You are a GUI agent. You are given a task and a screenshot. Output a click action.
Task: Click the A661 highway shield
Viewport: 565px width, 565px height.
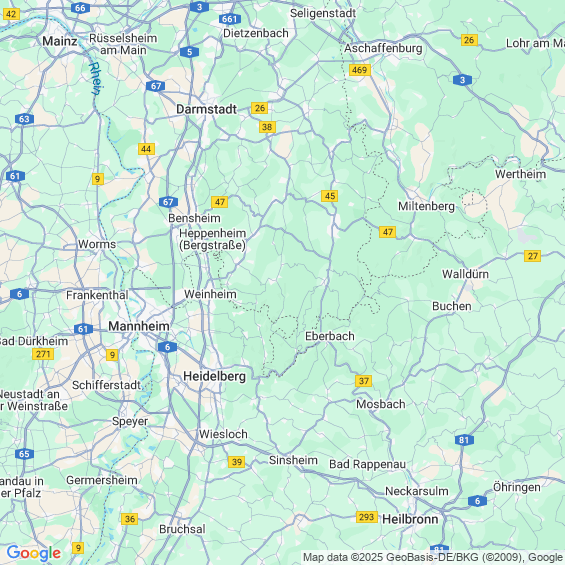click(x=230, y=19)
